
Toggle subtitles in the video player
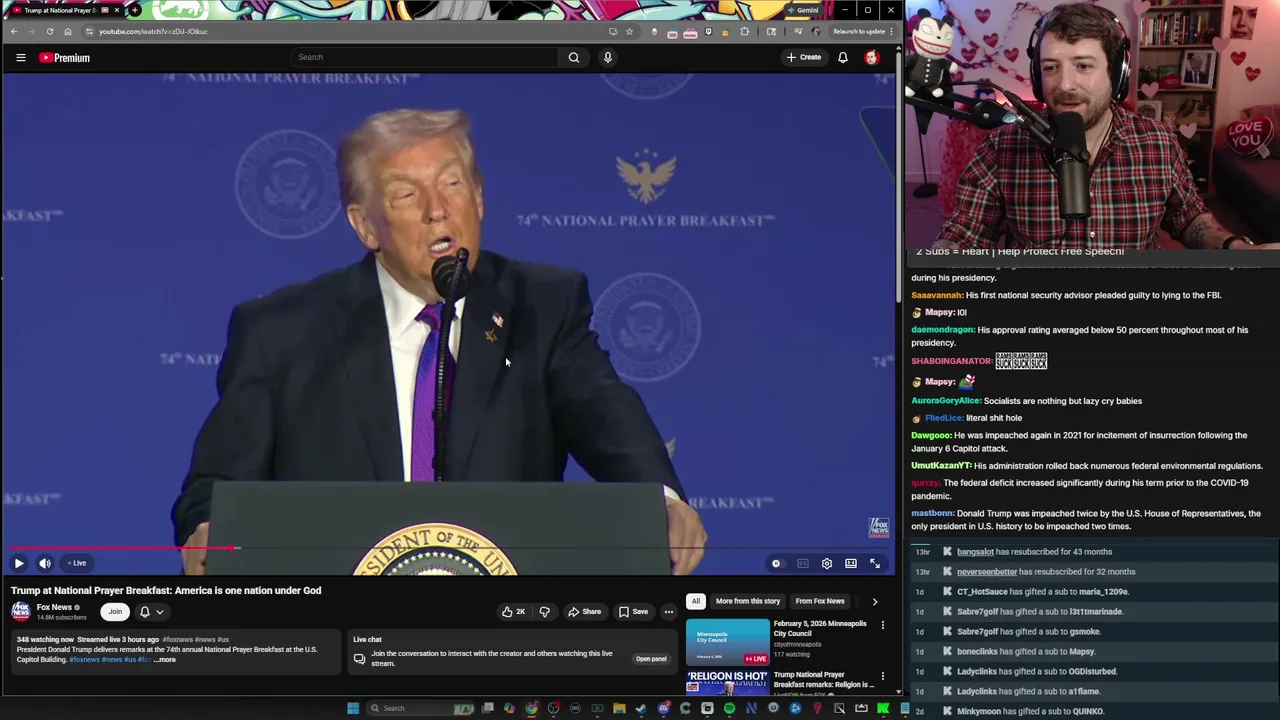(x=803, y=564)
